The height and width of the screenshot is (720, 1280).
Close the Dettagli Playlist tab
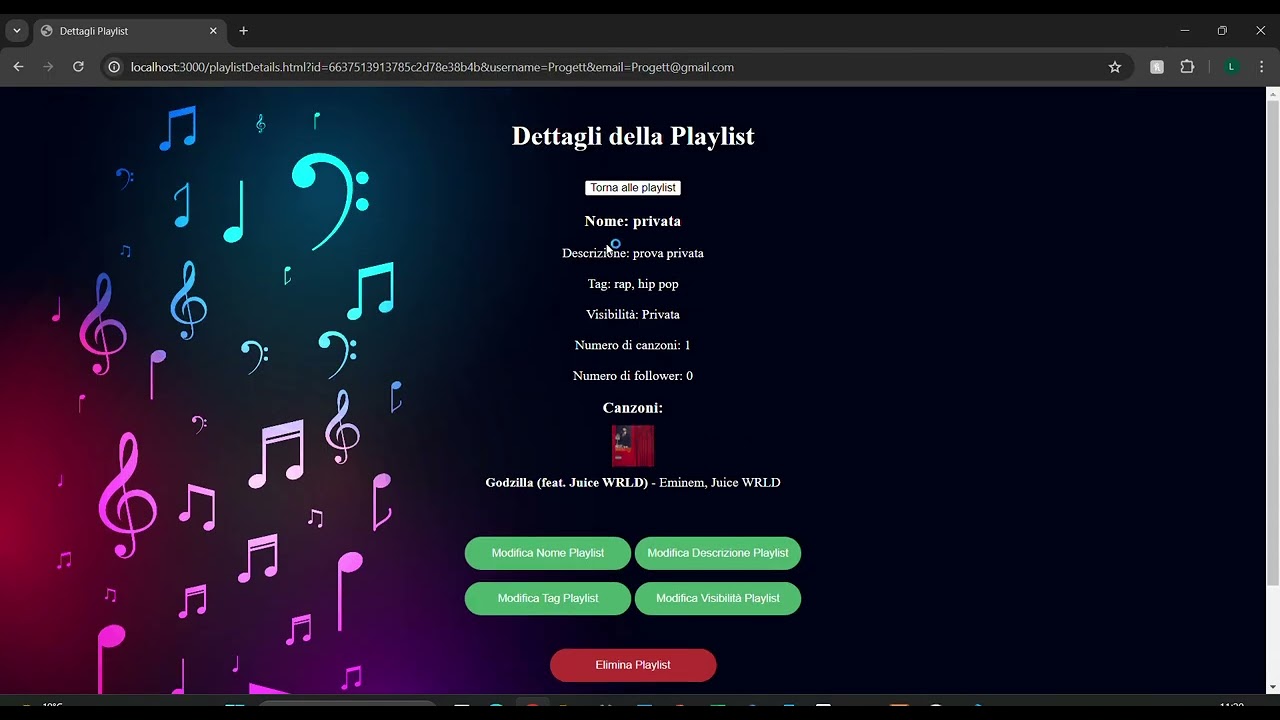213,31
